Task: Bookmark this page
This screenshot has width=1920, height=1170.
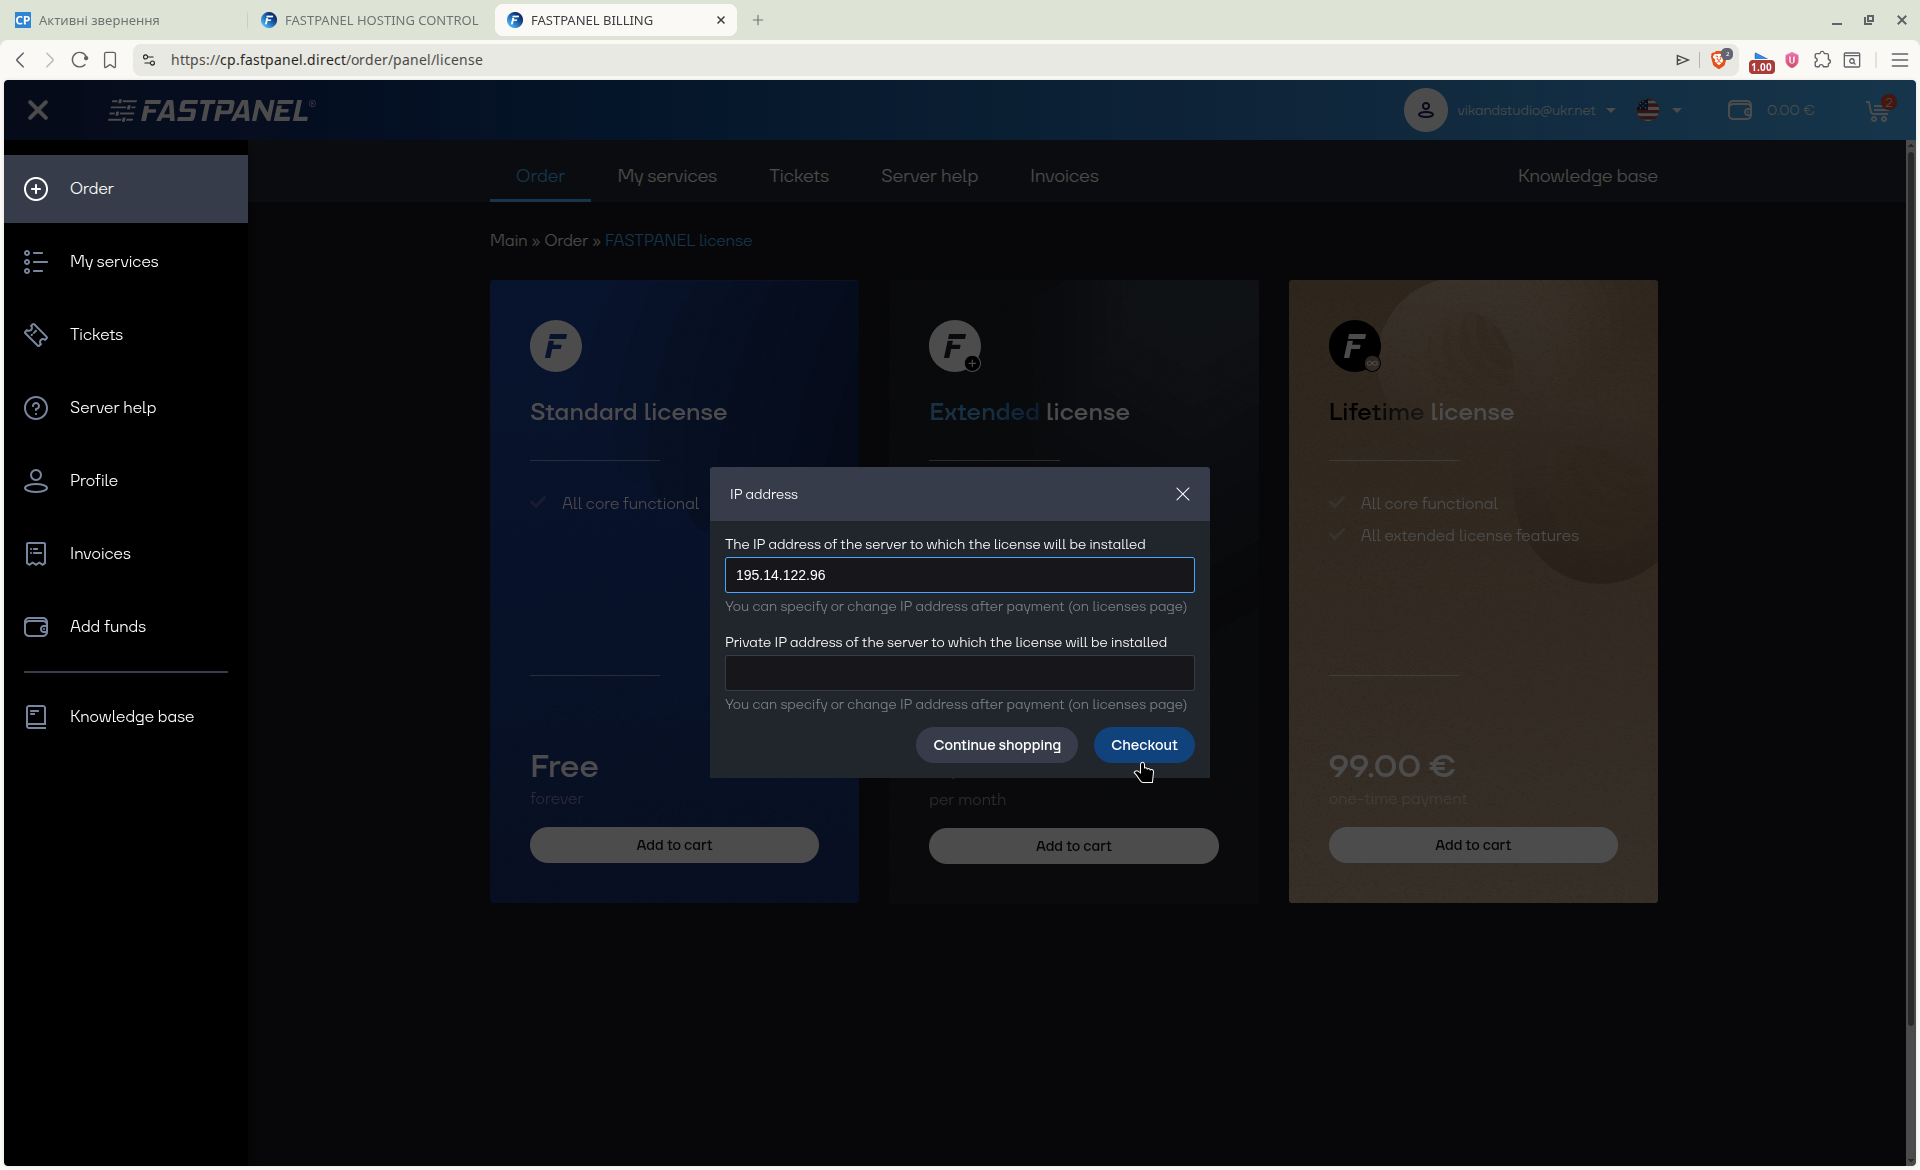Action: pos(110,60)
